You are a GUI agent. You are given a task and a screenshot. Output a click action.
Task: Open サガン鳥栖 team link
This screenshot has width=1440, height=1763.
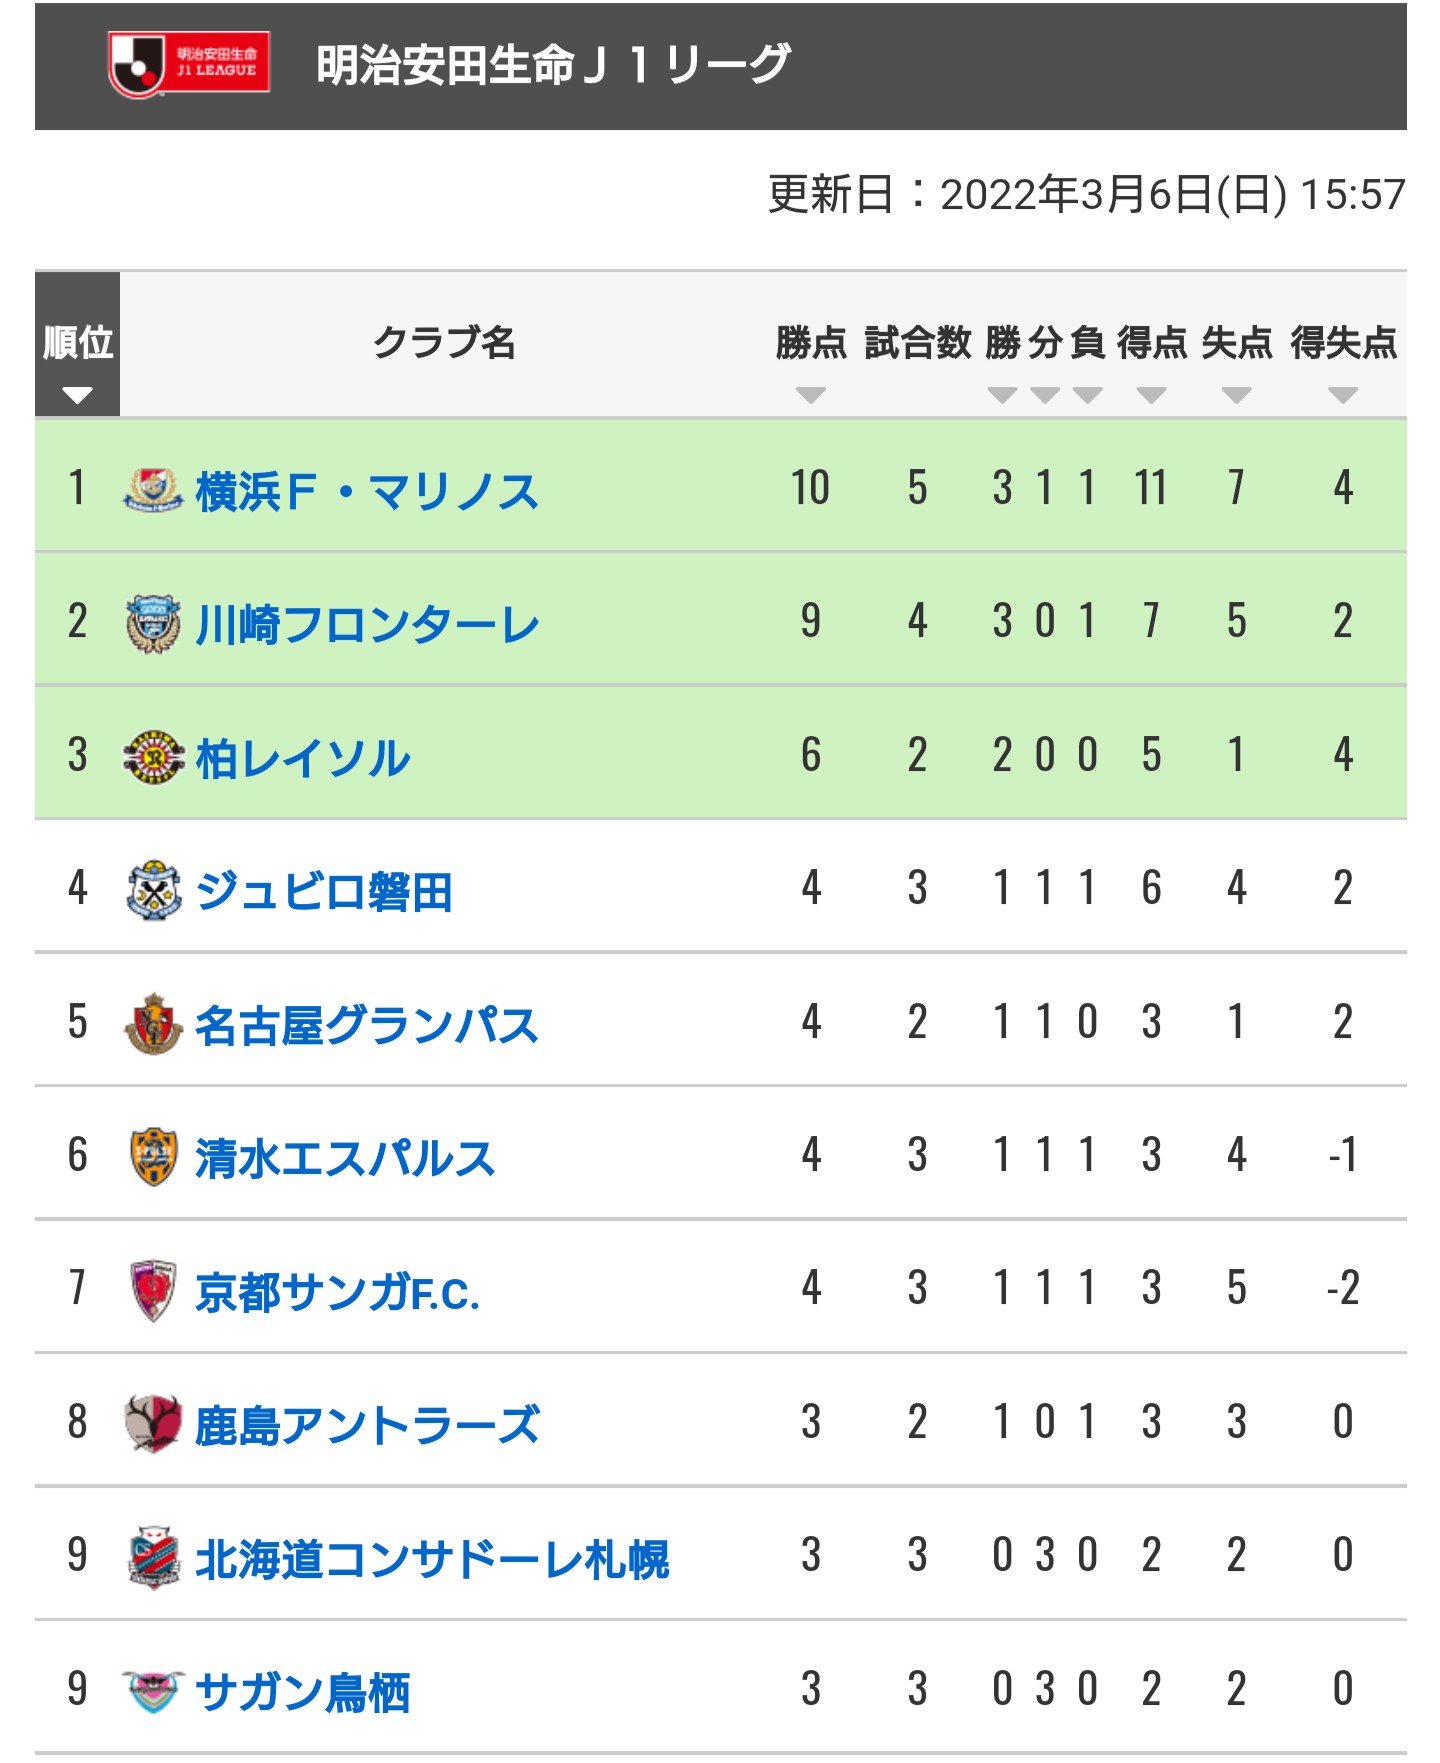tap(302, 1692)
